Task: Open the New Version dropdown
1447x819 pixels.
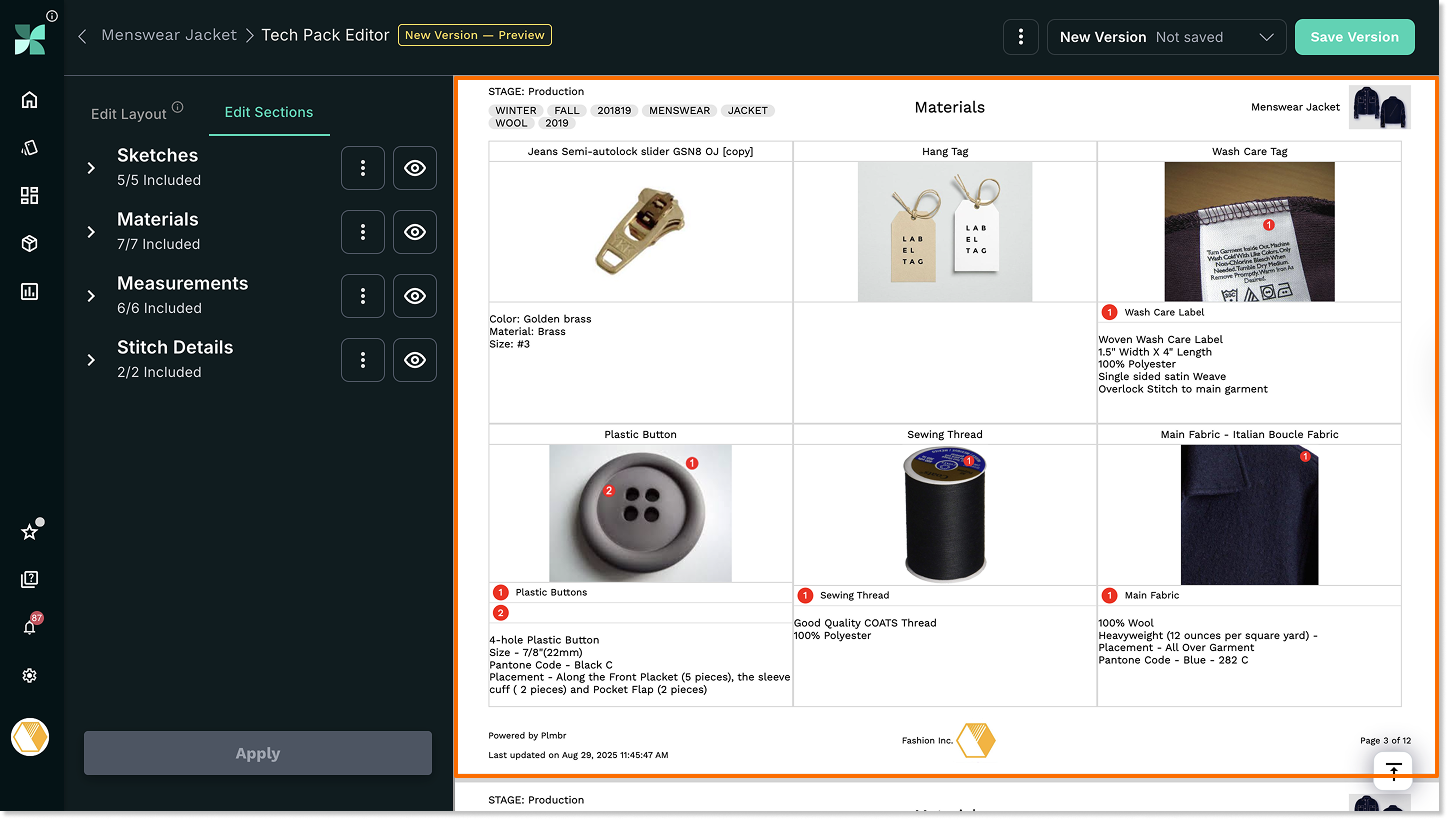Action: coord(1166,37)
